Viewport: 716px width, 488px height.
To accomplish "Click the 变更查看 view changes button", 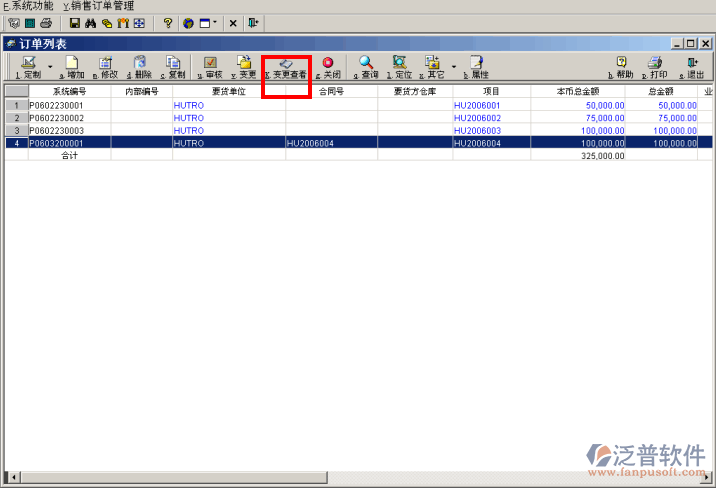I will pyautogui.click(x=286, y=68).
